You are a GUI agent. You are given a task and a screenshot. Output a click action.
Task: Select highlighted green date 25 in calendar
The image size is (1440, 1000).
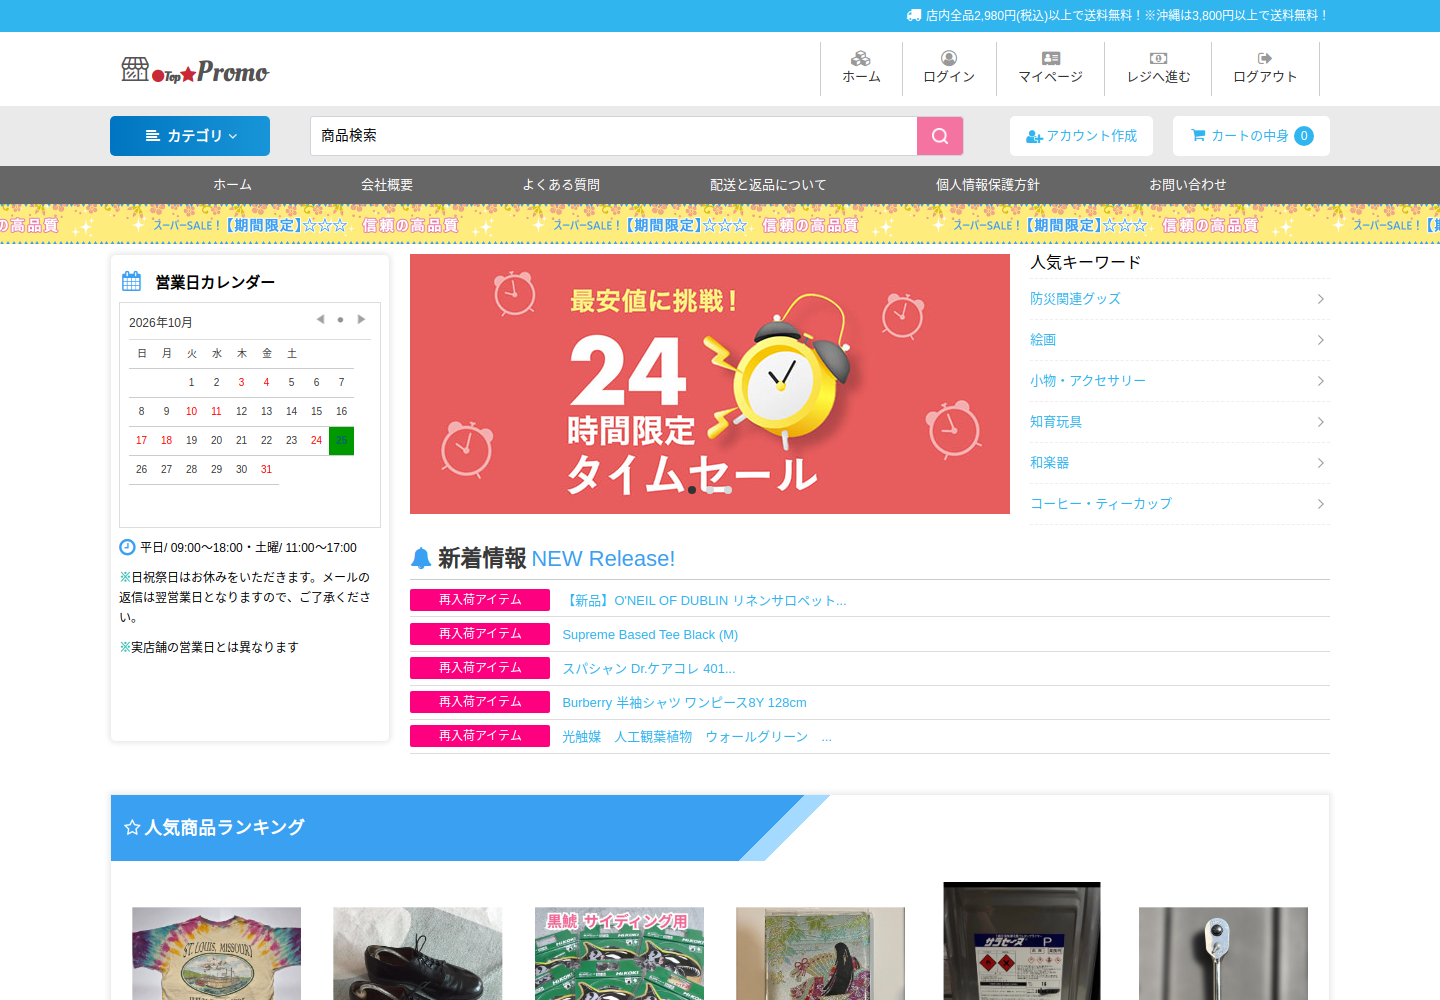click(341, 441)
